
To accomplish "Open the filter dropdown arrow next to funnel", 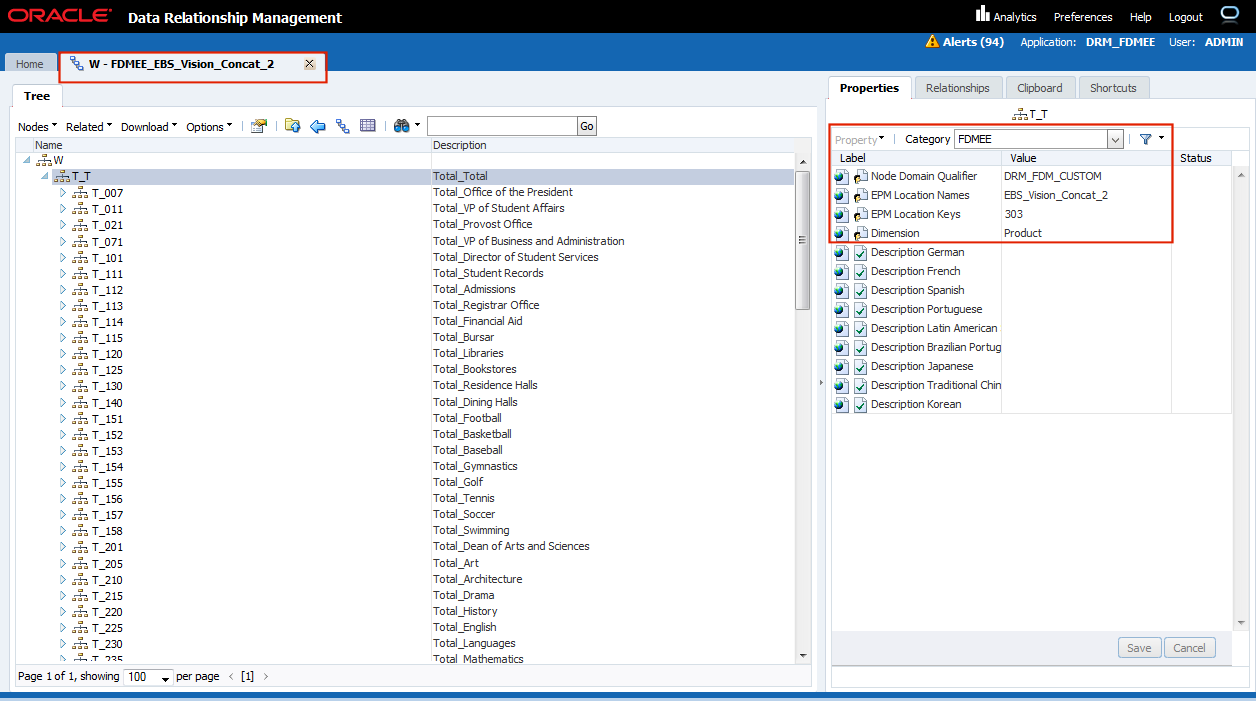I will pos(1161,138).
